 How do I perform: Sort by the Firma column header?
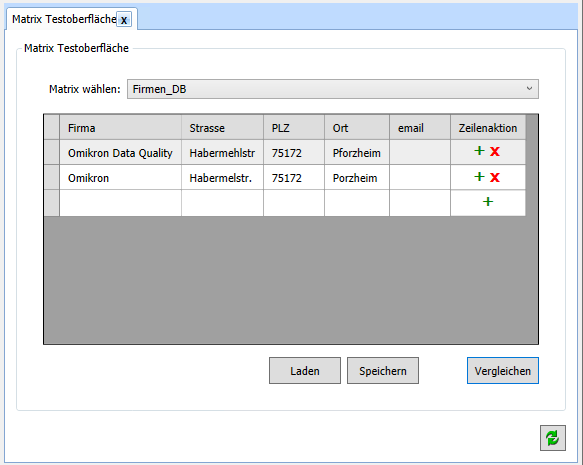[x=120, y=128]
